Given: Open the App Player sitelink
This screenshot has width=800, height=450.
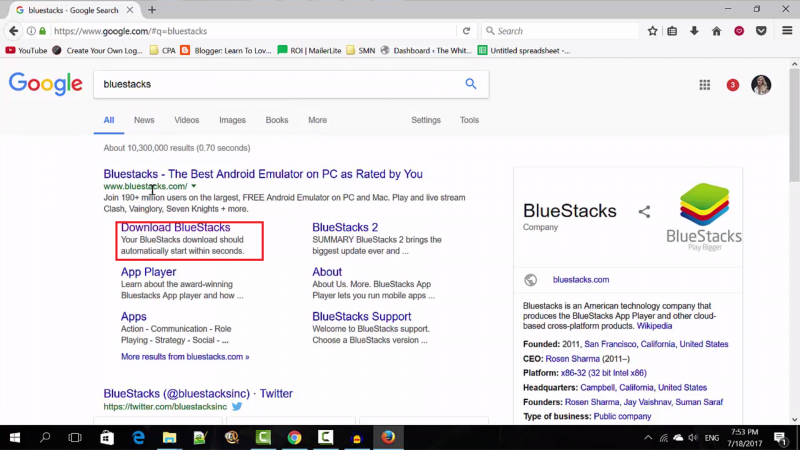Looking at the screenshot, I should [x=148, y=271].
